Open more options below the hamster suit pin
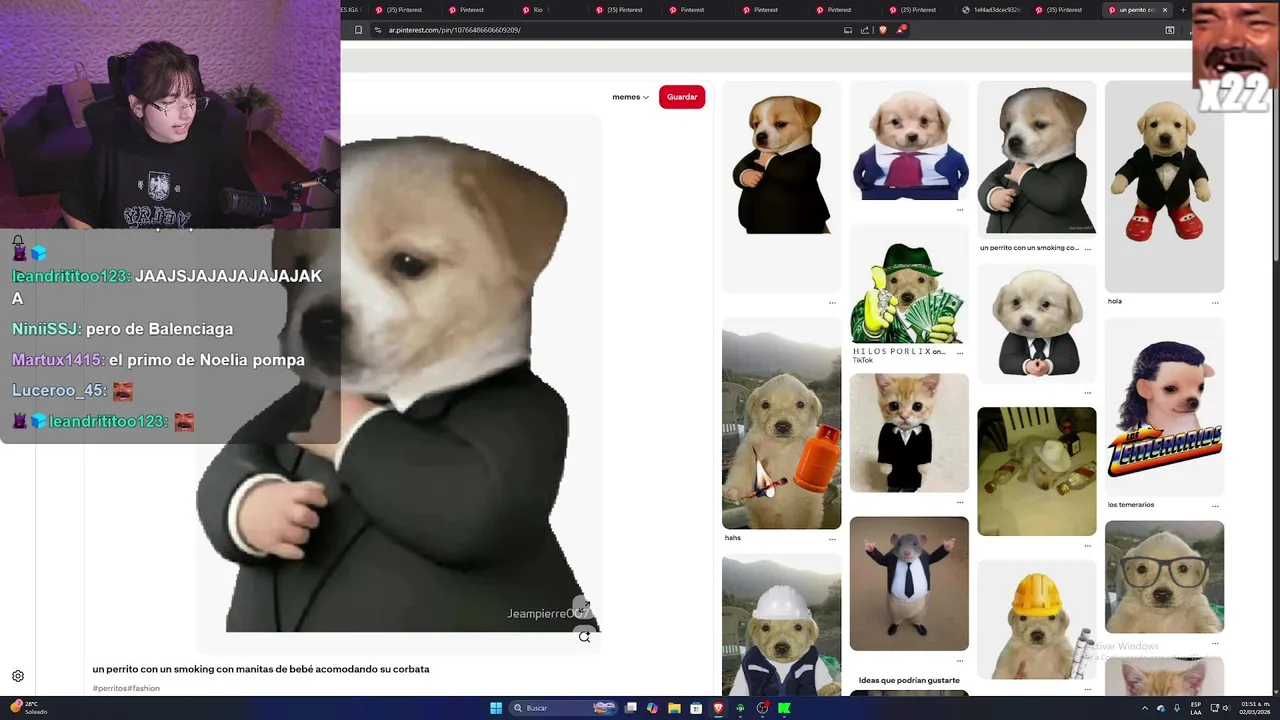Image resolution: width=1280 pixels, height=720 pixels. [960, 661]
